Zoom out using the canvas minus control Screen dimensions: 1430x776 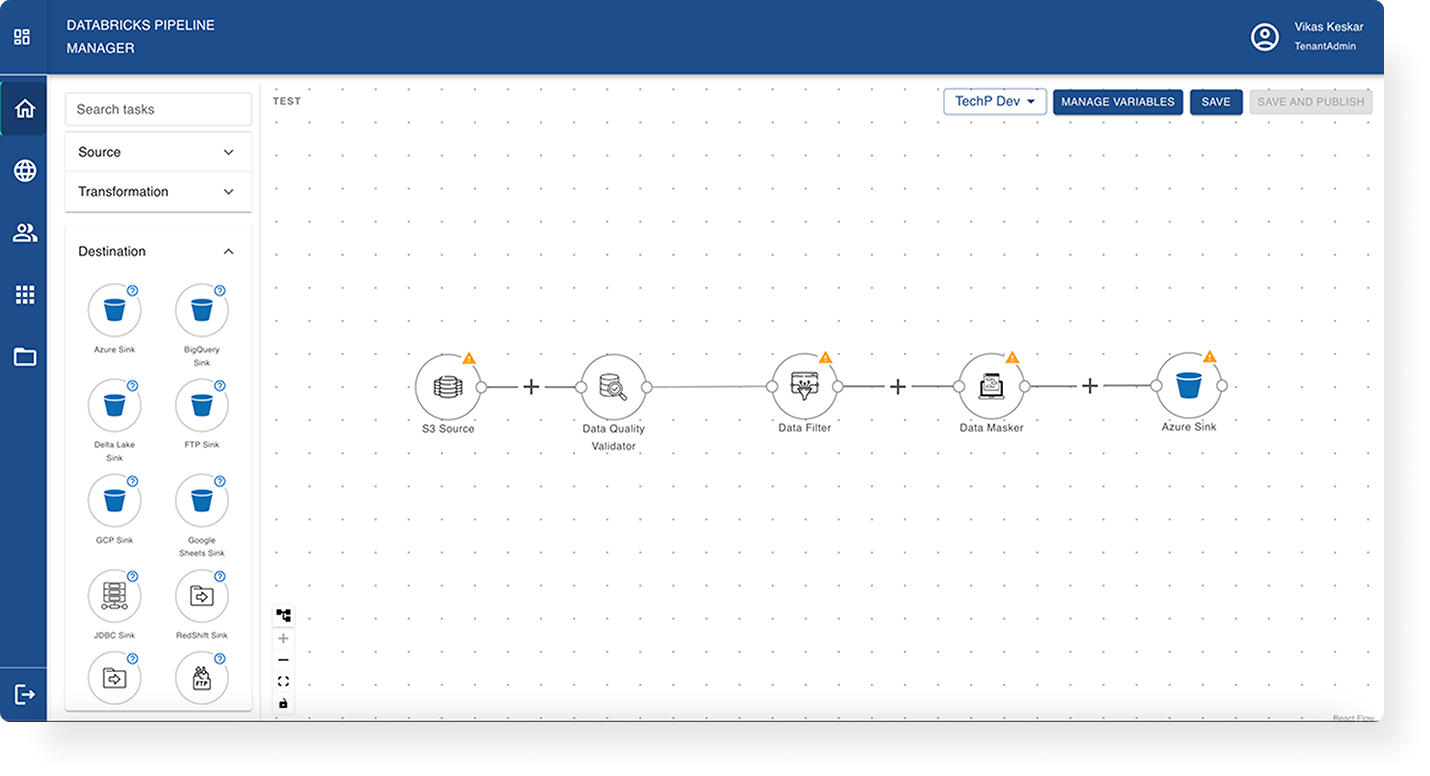click(283, 660)
